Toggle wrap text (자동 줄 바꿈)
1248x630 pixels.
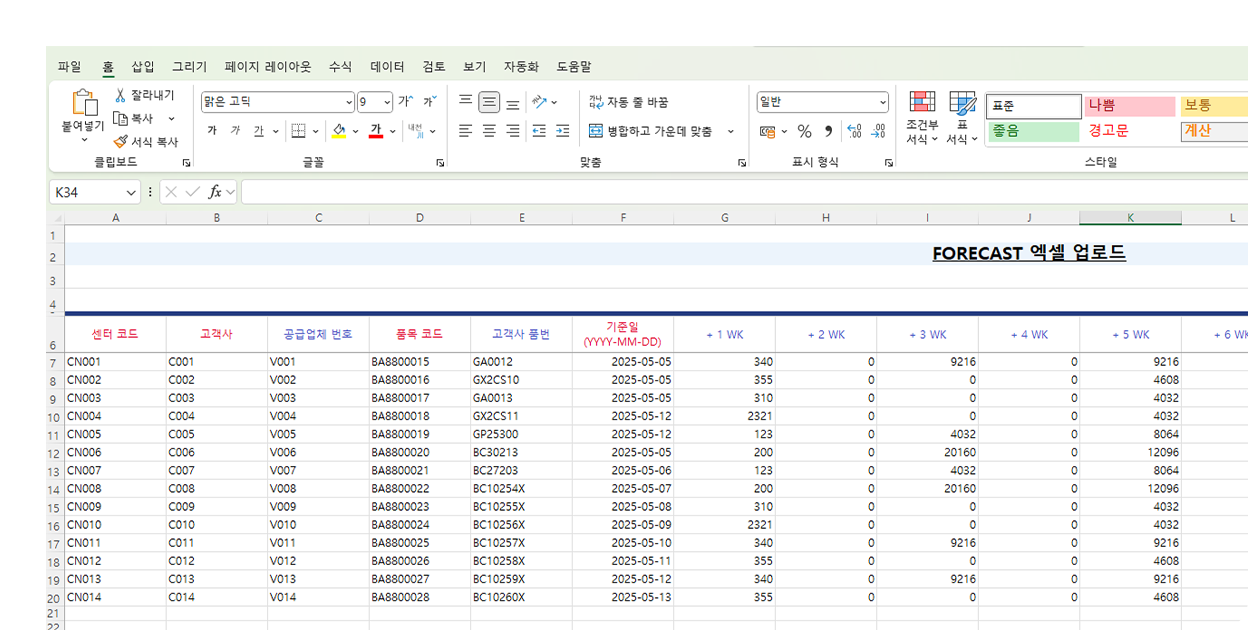(628, 102)
